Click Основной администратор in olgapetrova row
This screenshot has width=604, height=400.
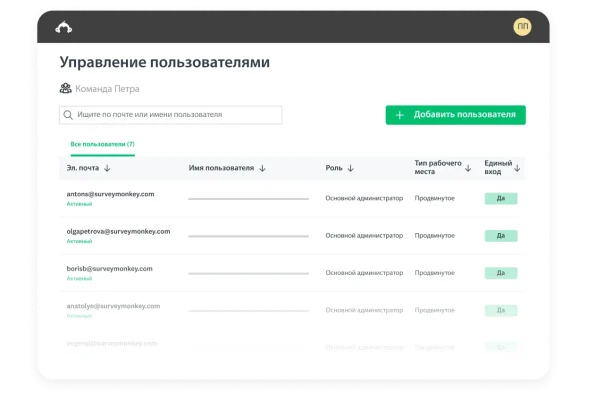point(364,235)
